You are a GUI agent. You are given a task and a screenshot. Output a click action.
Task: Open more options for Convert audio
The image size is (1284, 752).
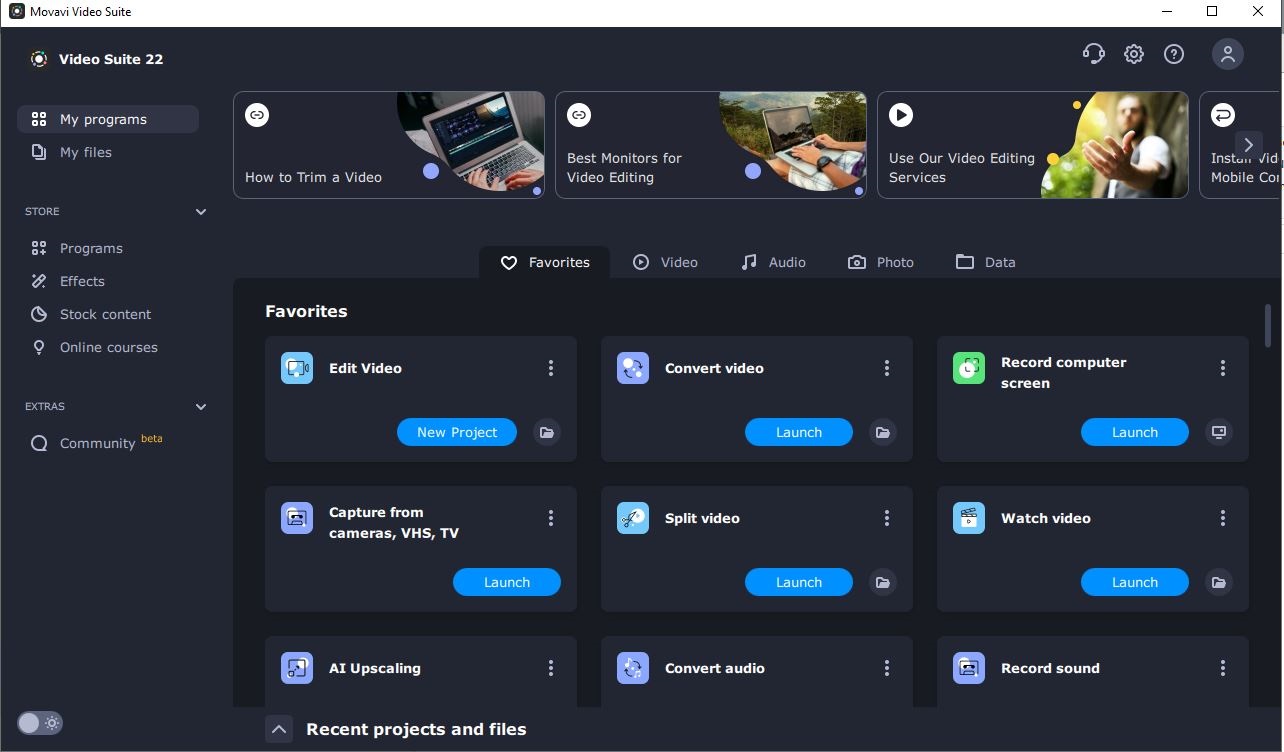pos(887,668)
